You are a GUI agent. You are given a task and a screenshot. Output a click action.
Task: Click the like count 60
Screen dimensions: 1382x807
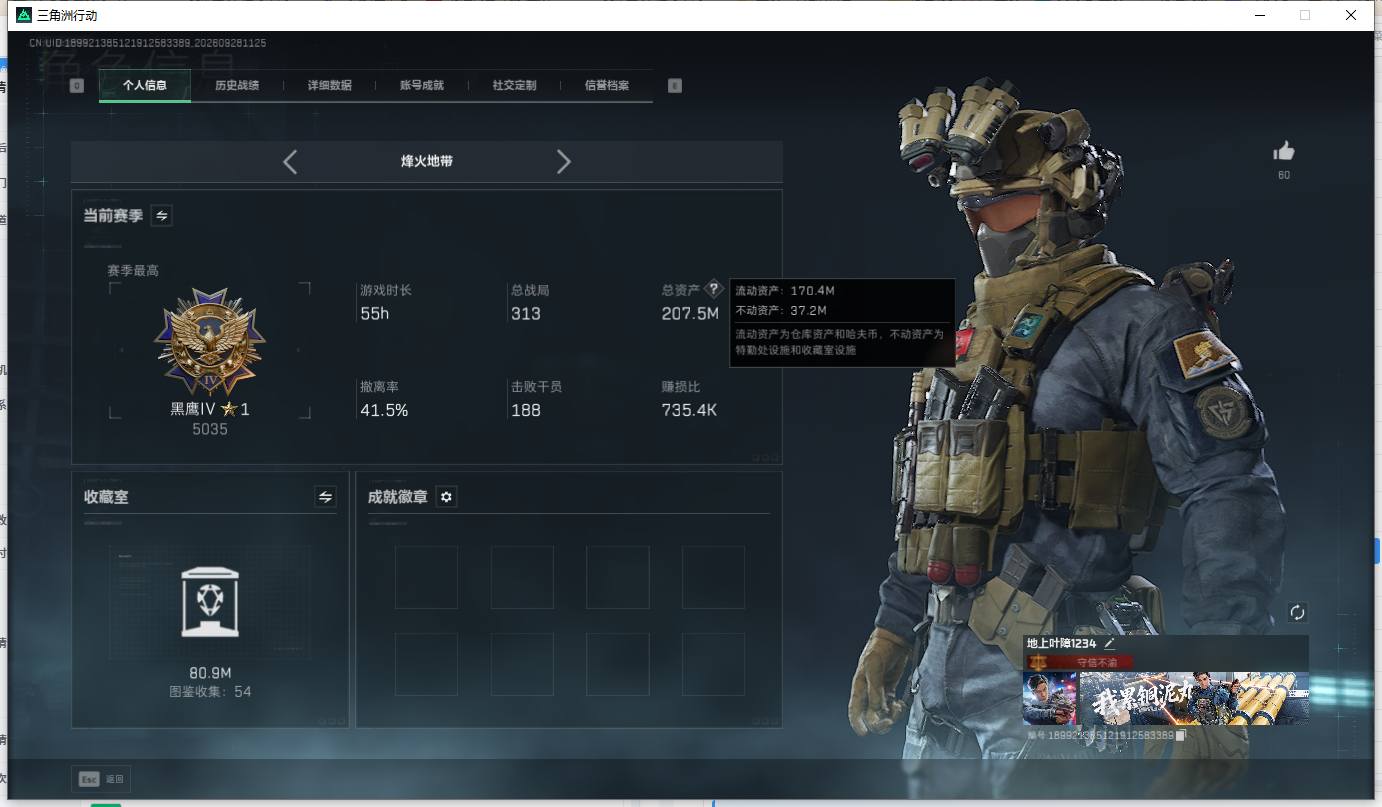point(1284,175)
